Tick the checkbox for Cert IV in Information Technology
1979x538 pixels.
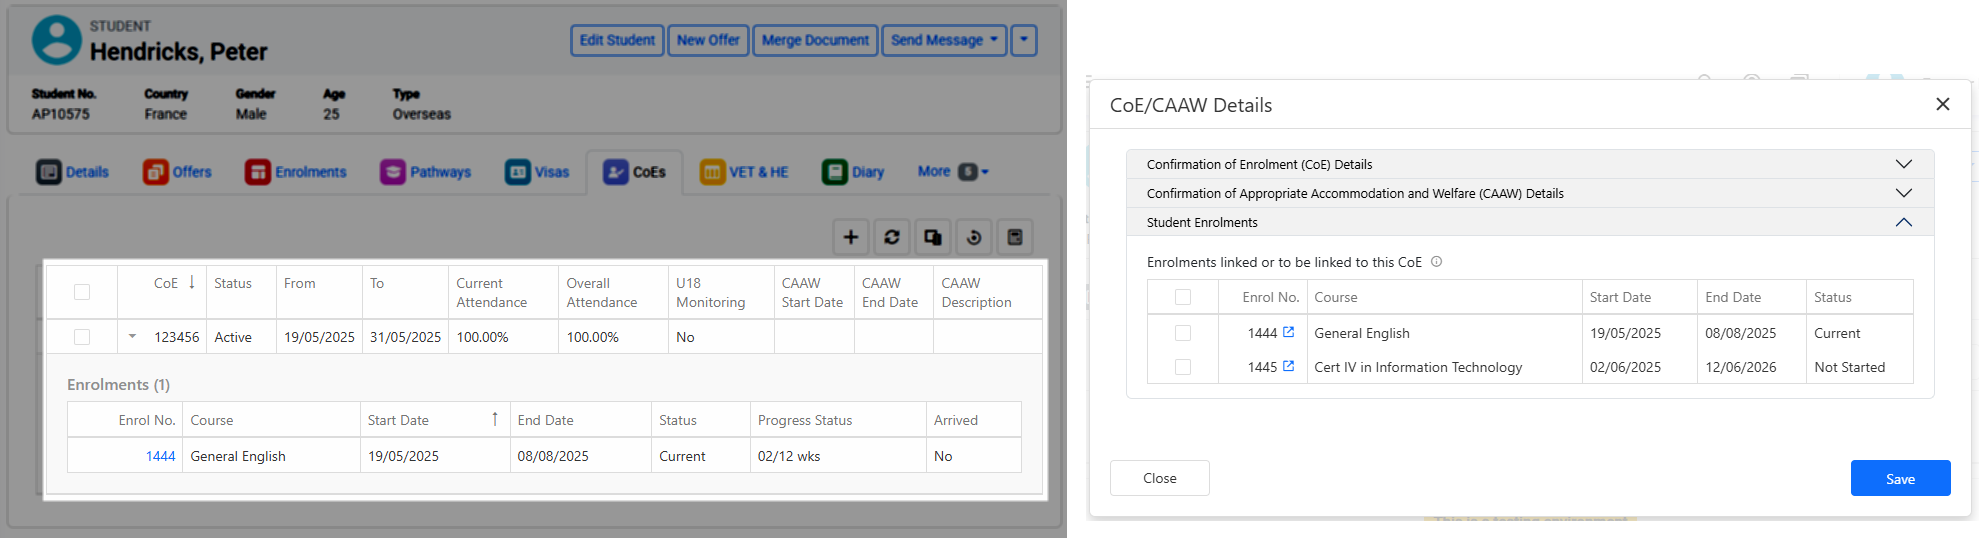pyautogui.click(x=1183, y=367)
